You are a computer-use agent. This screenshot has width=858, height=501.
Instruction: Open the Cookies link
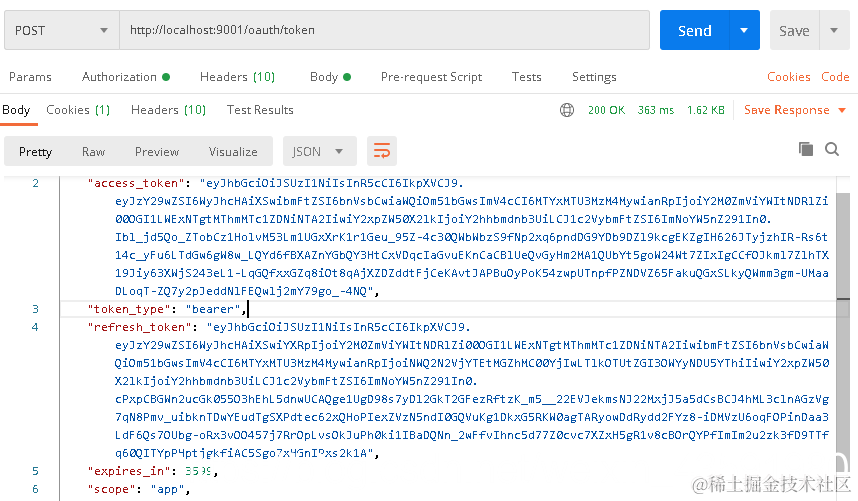pos(789,77)
